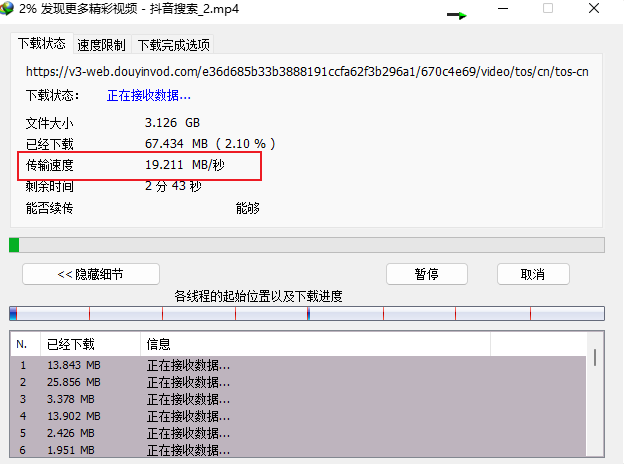Click the IDM app icon in title bar
The width and height of the screenshot is (624, 464).
click(6, 8)
